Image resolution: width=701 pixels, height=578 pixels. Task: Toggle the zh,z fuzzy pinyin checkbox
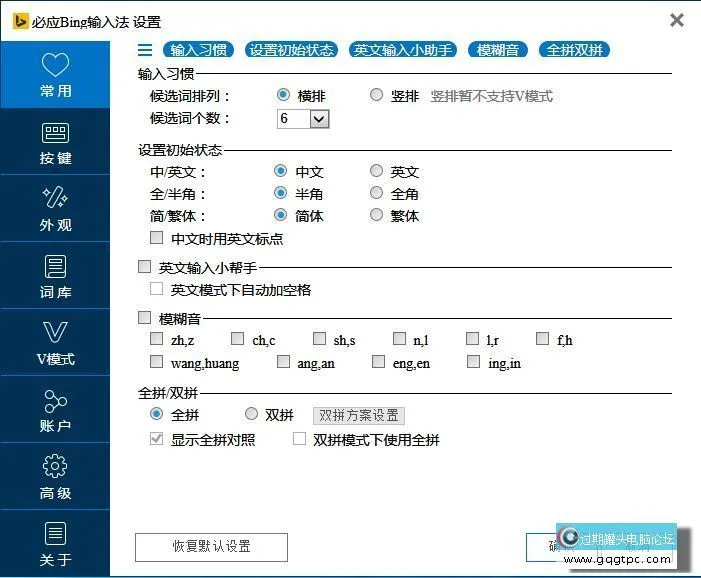[156, 340]
